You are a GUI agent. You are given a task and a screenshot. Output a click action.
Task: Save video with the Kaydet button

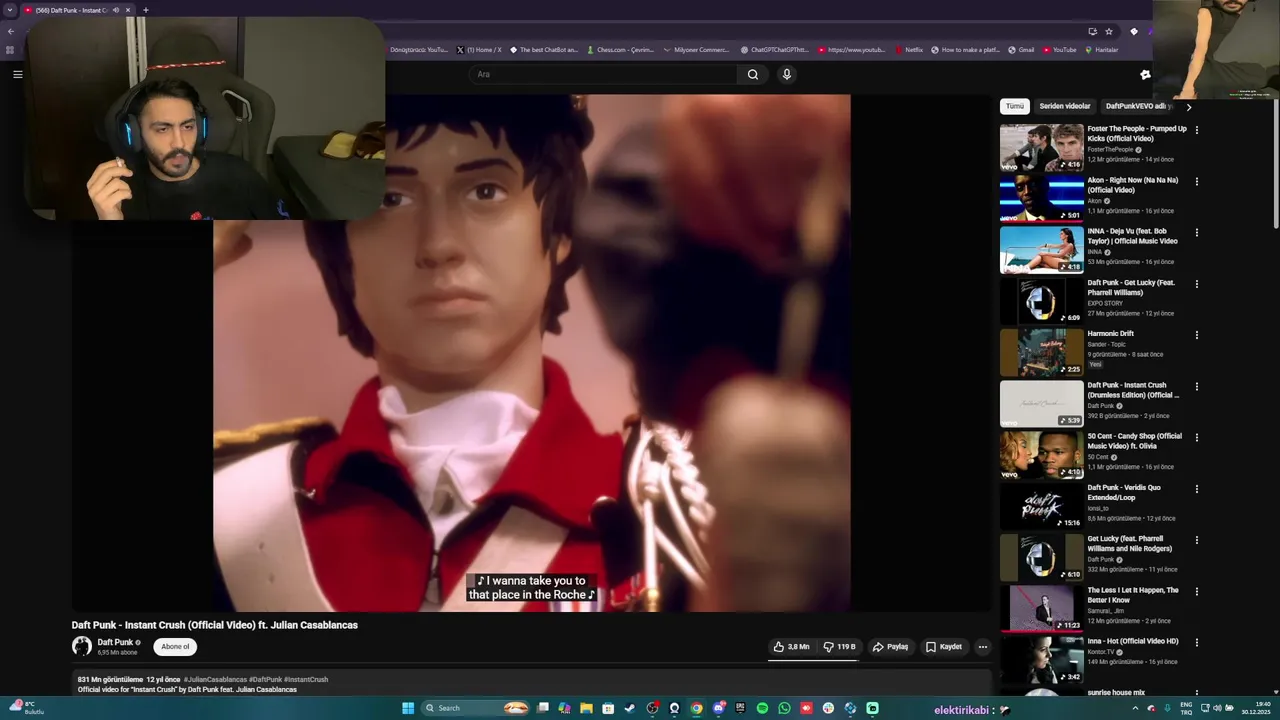[943, 647]
